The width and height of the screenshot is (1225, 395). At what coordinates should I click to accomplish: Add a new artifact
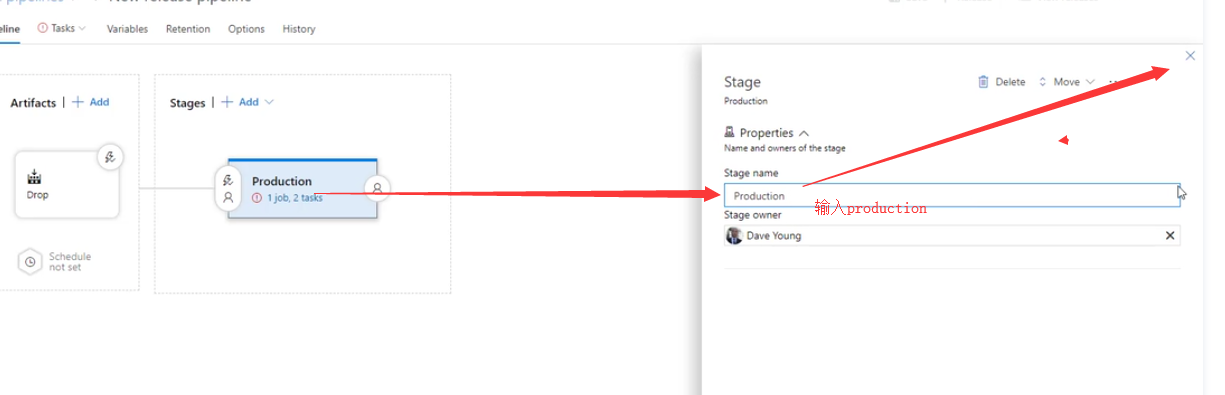91,102
